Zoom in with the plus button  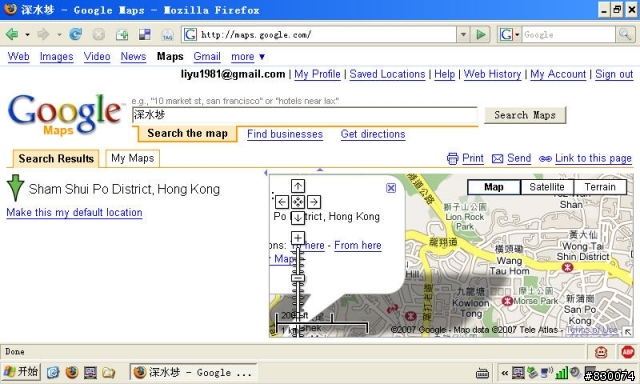(298, 238)
